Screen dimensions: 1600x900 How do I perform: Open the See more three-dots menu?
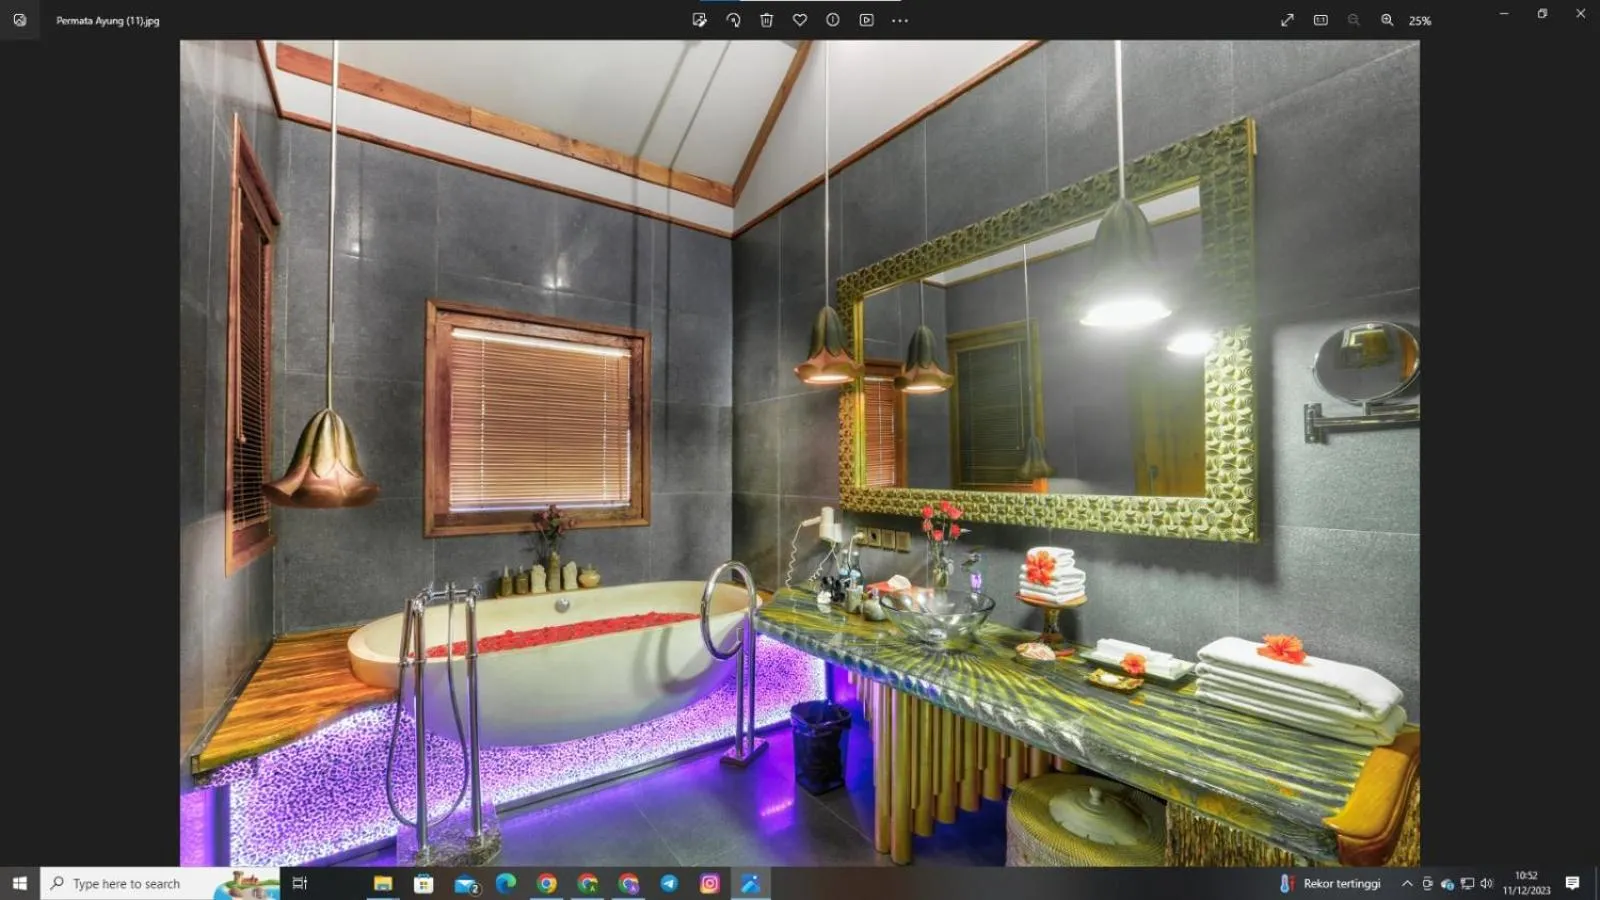click(900, 20)
